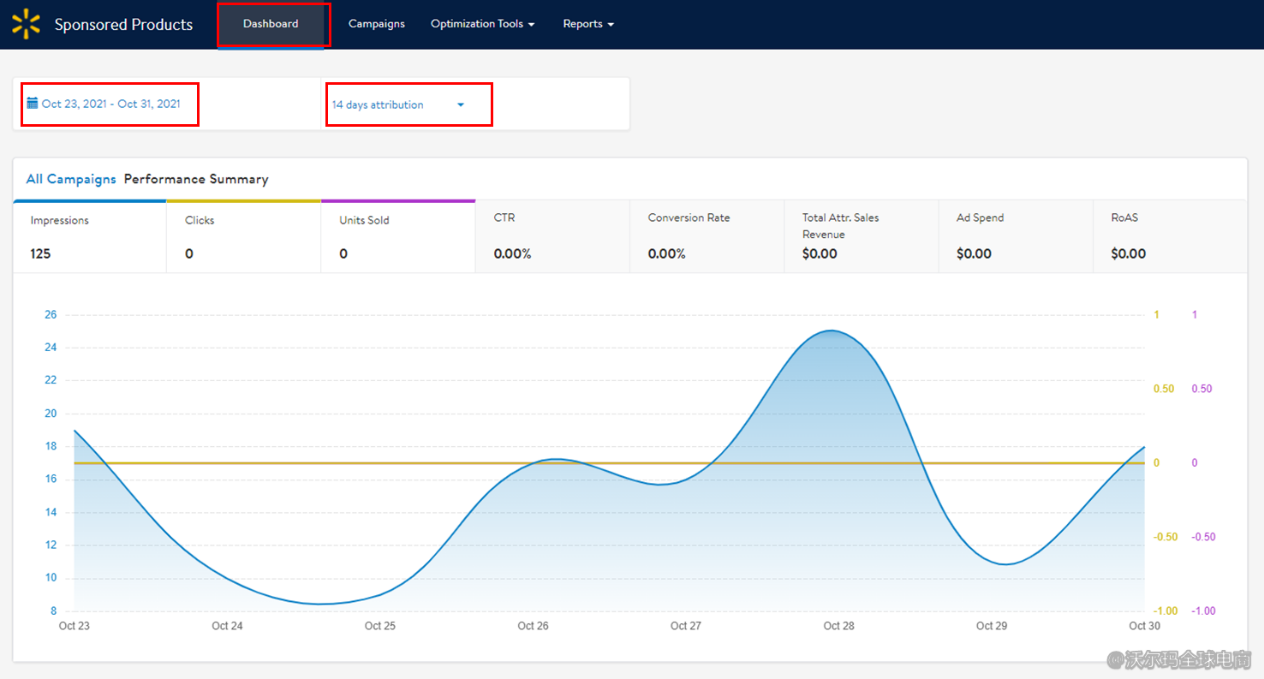Select the Total Attr. Sales Revenue tile
The height and width of the screenshot is (679, 1264).
(860, 237)
